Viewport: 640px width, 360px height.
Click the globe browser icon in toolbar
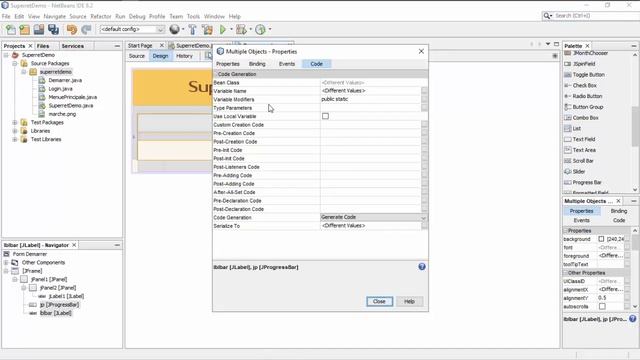tap(174, 29)
